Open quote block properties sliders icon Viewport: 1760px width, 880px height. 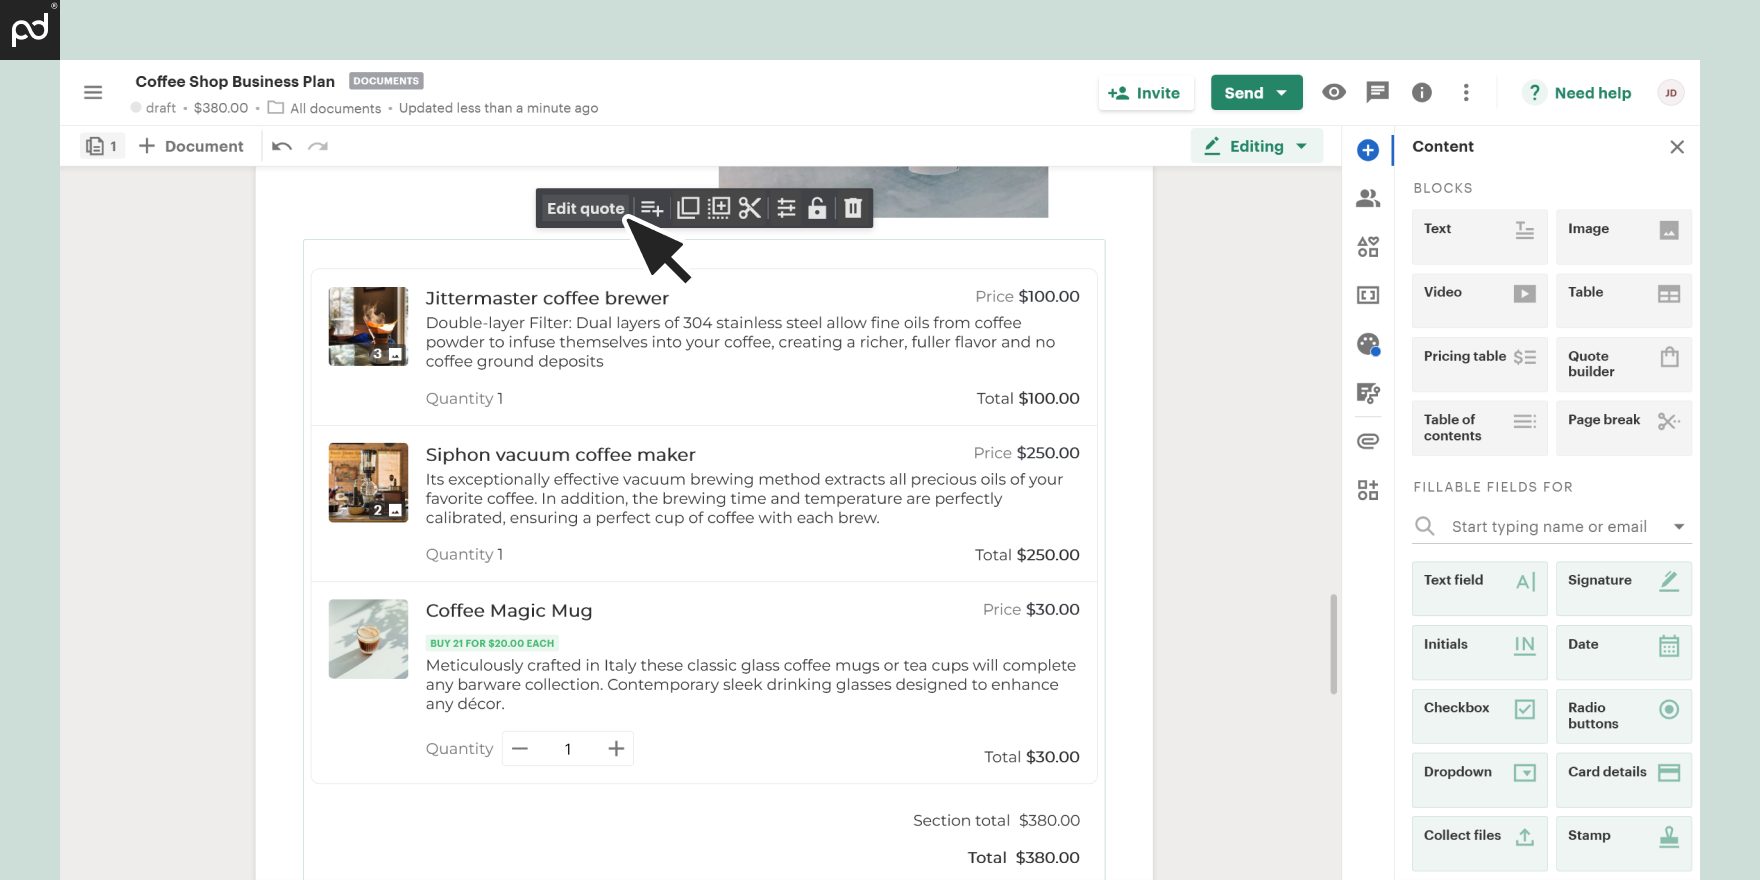coord(787,208)
